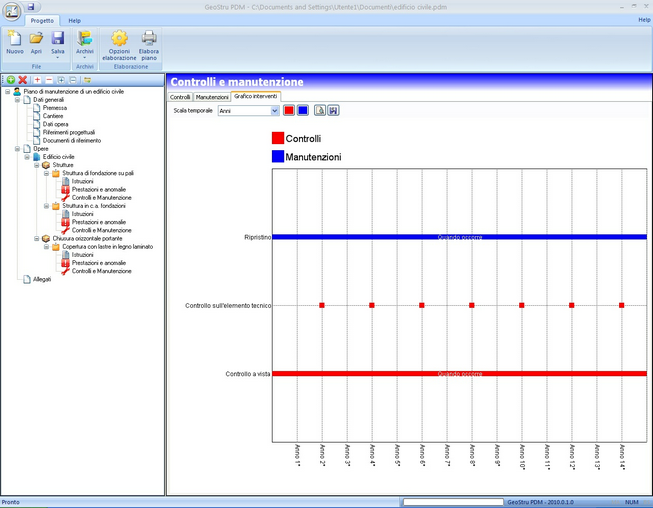This screenshot has height=508, width=653.
Task: Select the Grafico interventi tab
Action: [x=256, y=96]
